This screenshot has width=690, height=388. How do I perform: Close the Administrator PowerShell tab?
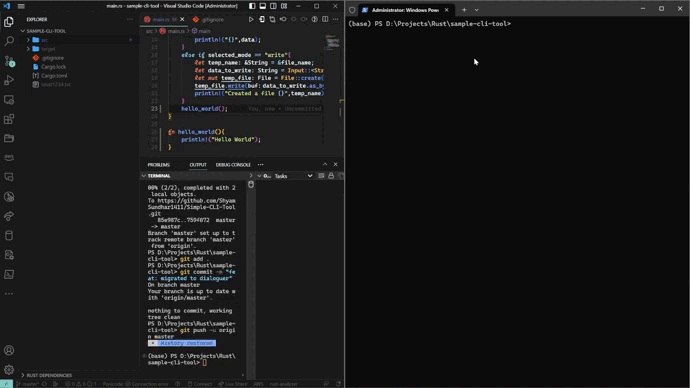447,10
